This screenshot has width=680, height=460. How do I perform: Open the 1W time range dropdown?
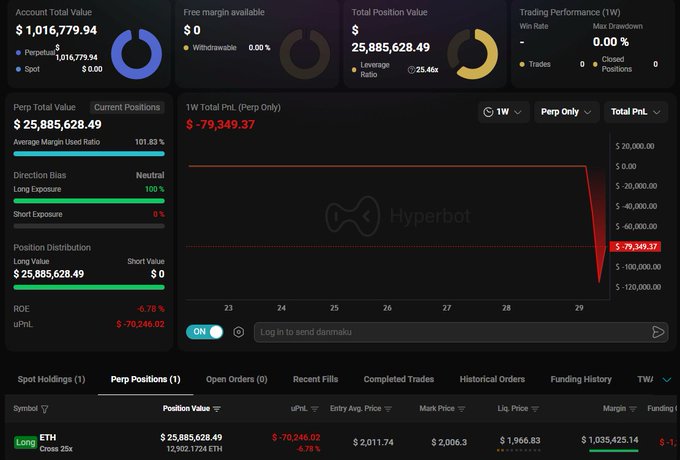coord(503,112)
